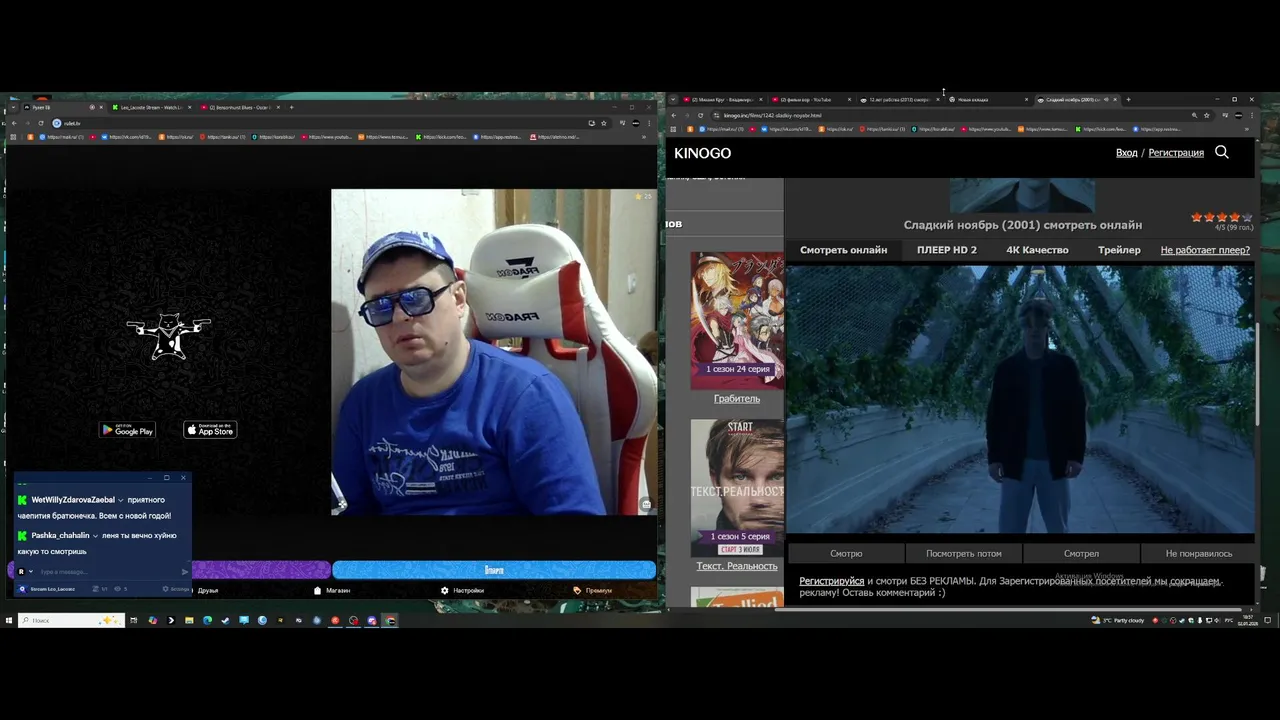This screenshot has width=1280, height=720.
Task: Switch to the Bensonhurst Blues tab
Action: tap(239, 107)
